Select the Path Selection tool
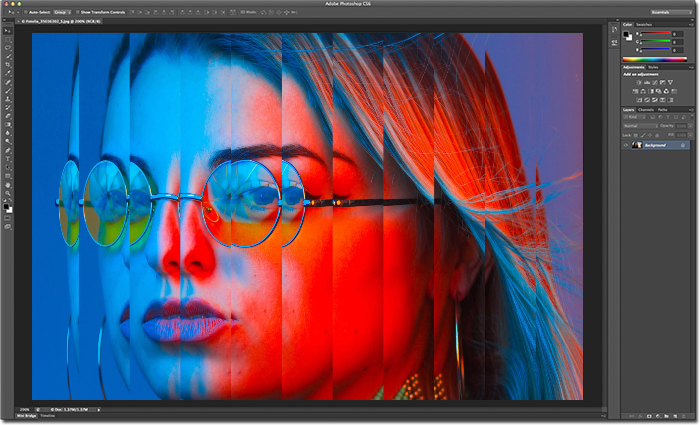The width and height of the screenshot is (700, 425). pyautogui.click(x=8, y=167)
